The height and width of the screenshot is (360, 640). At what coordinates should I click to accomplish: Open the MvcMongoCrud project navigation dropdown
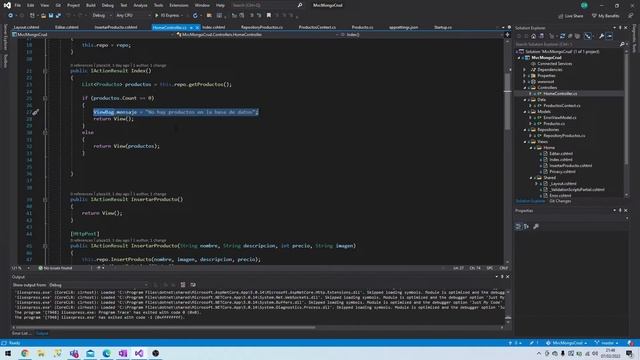click(x=93, y=35)
